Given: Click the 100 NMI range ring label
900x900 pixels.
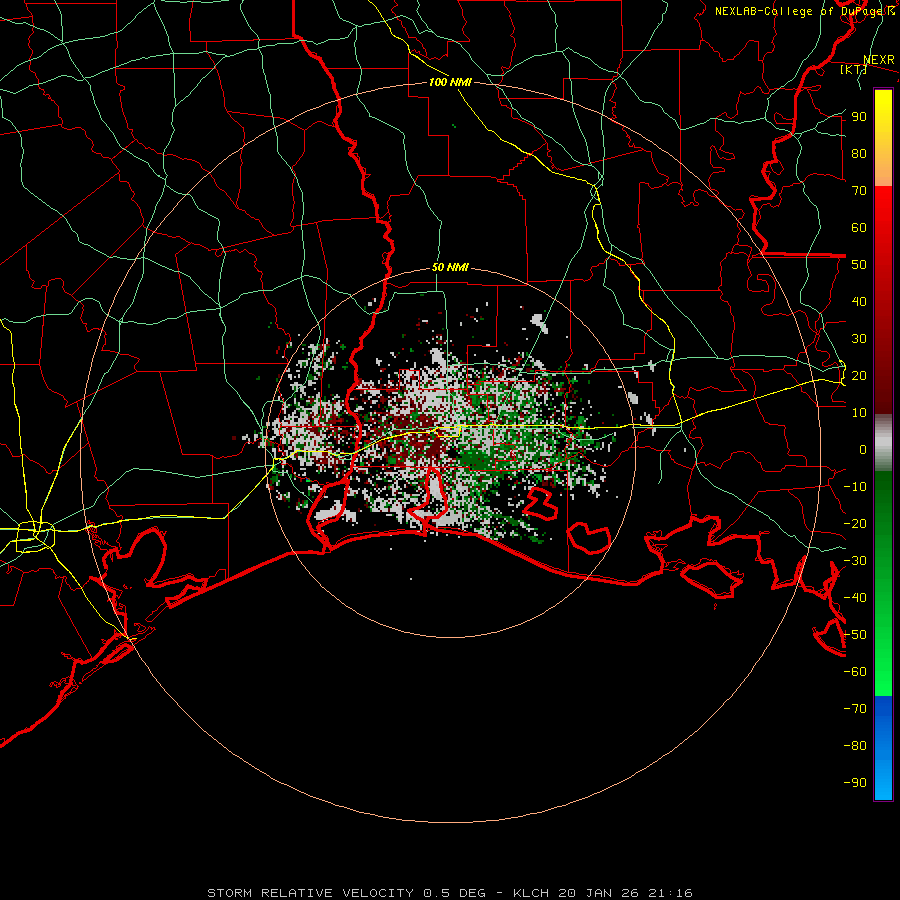Looking at the screenshot, I should click(x=450, y=82).
